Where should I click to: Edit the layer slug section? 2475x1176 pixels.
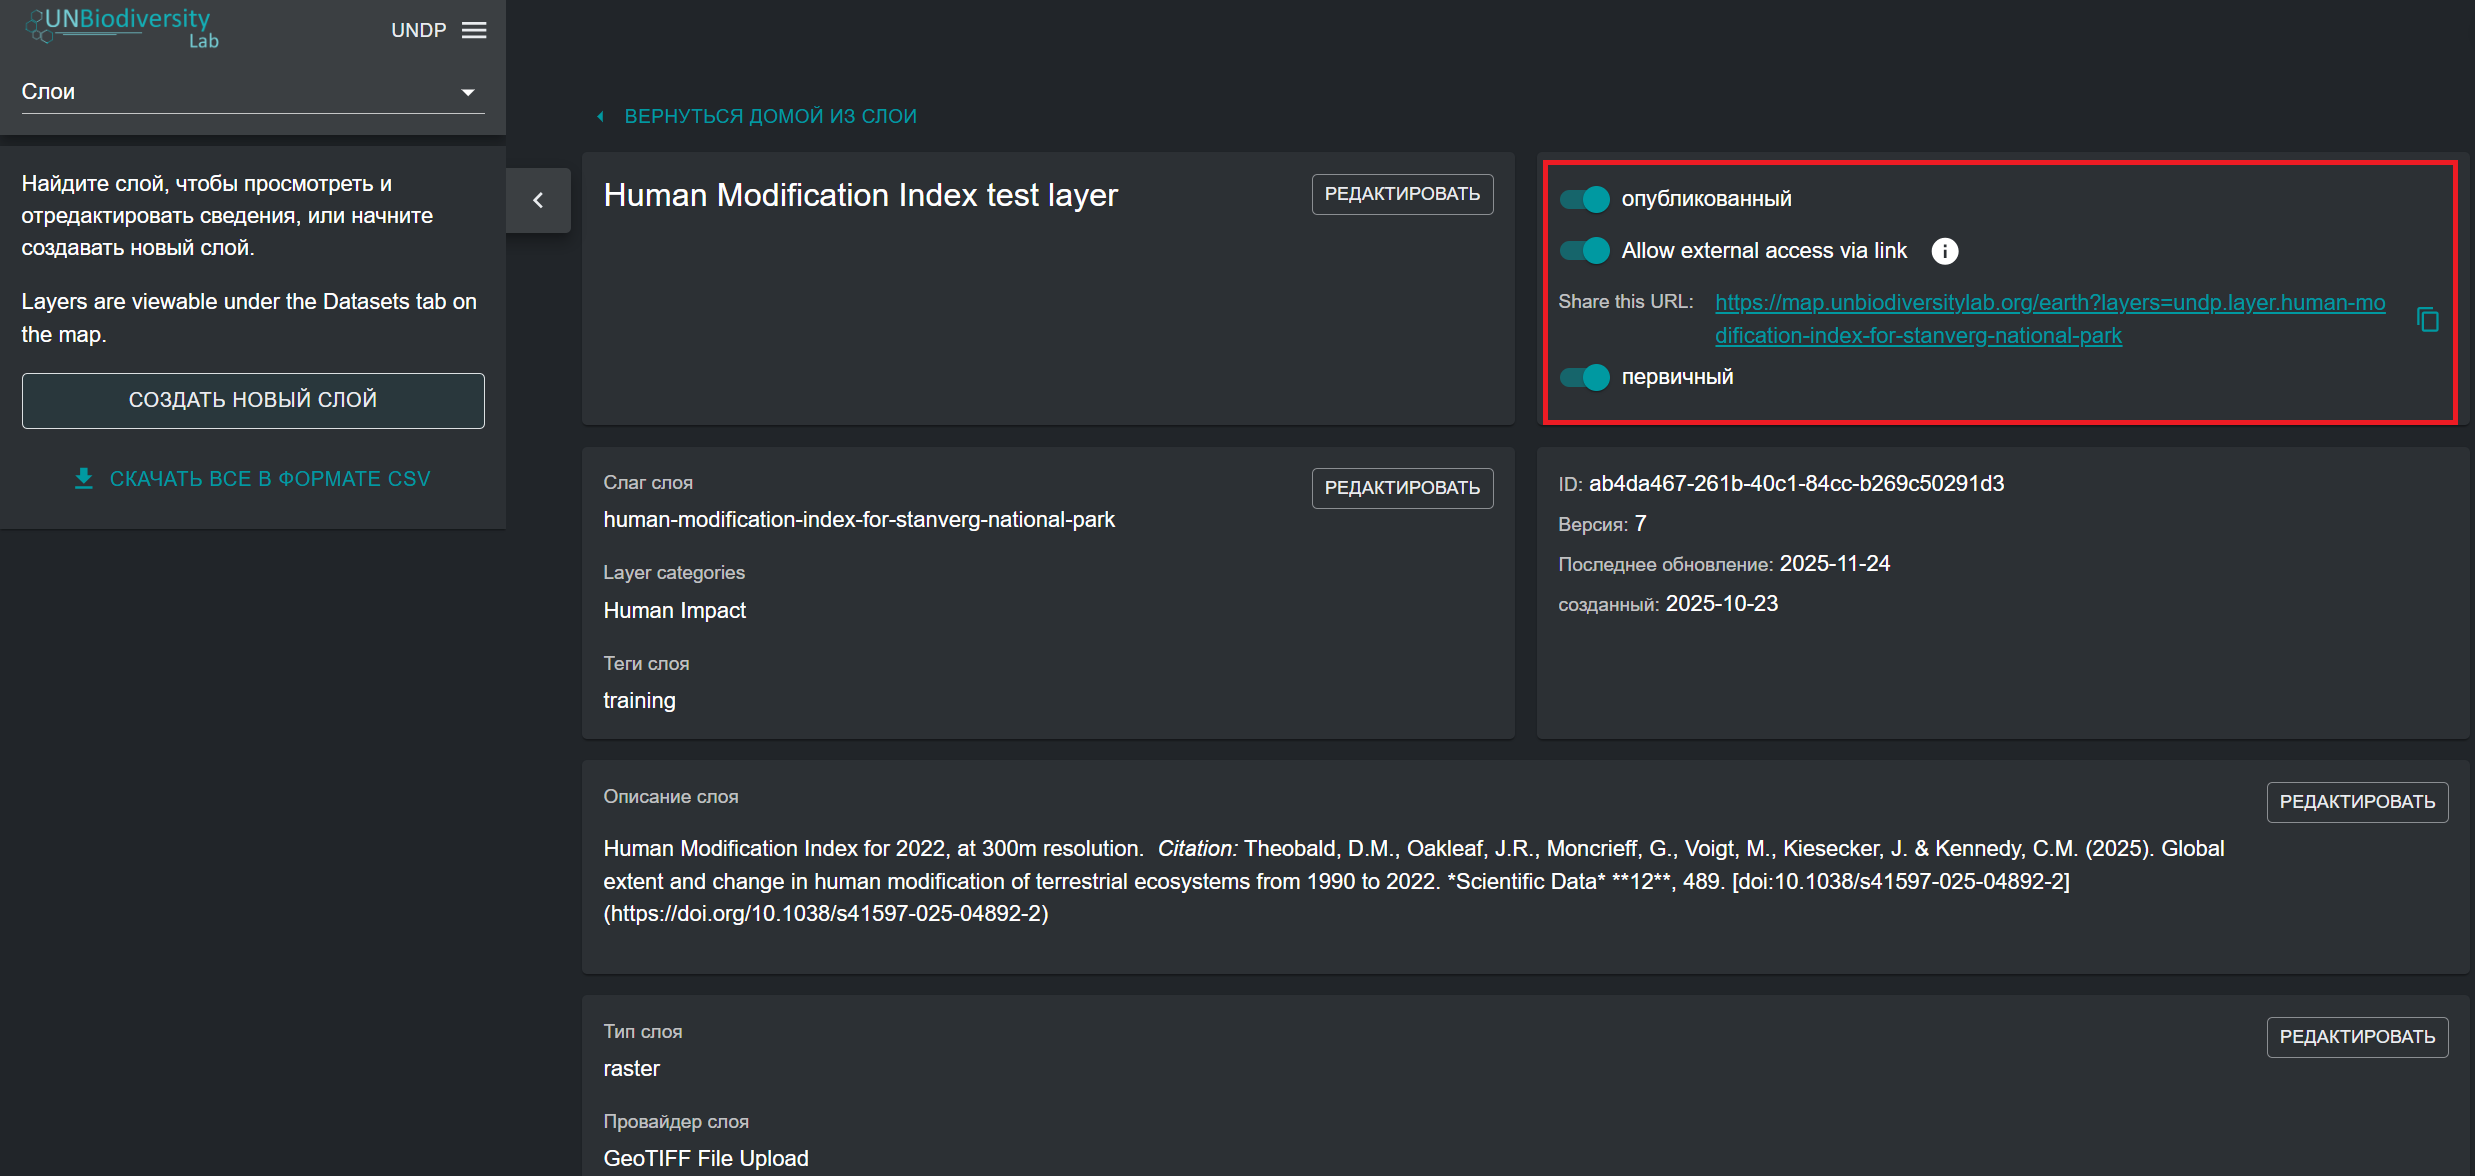(1401, 488)
